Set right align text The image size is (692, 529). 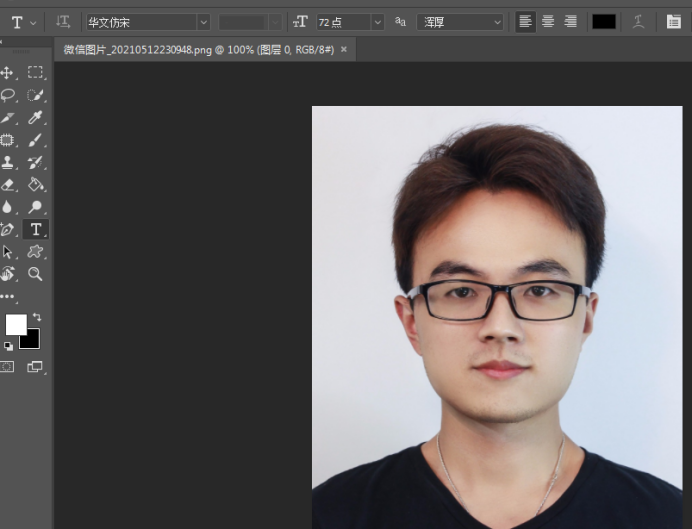tap(571, 22)
